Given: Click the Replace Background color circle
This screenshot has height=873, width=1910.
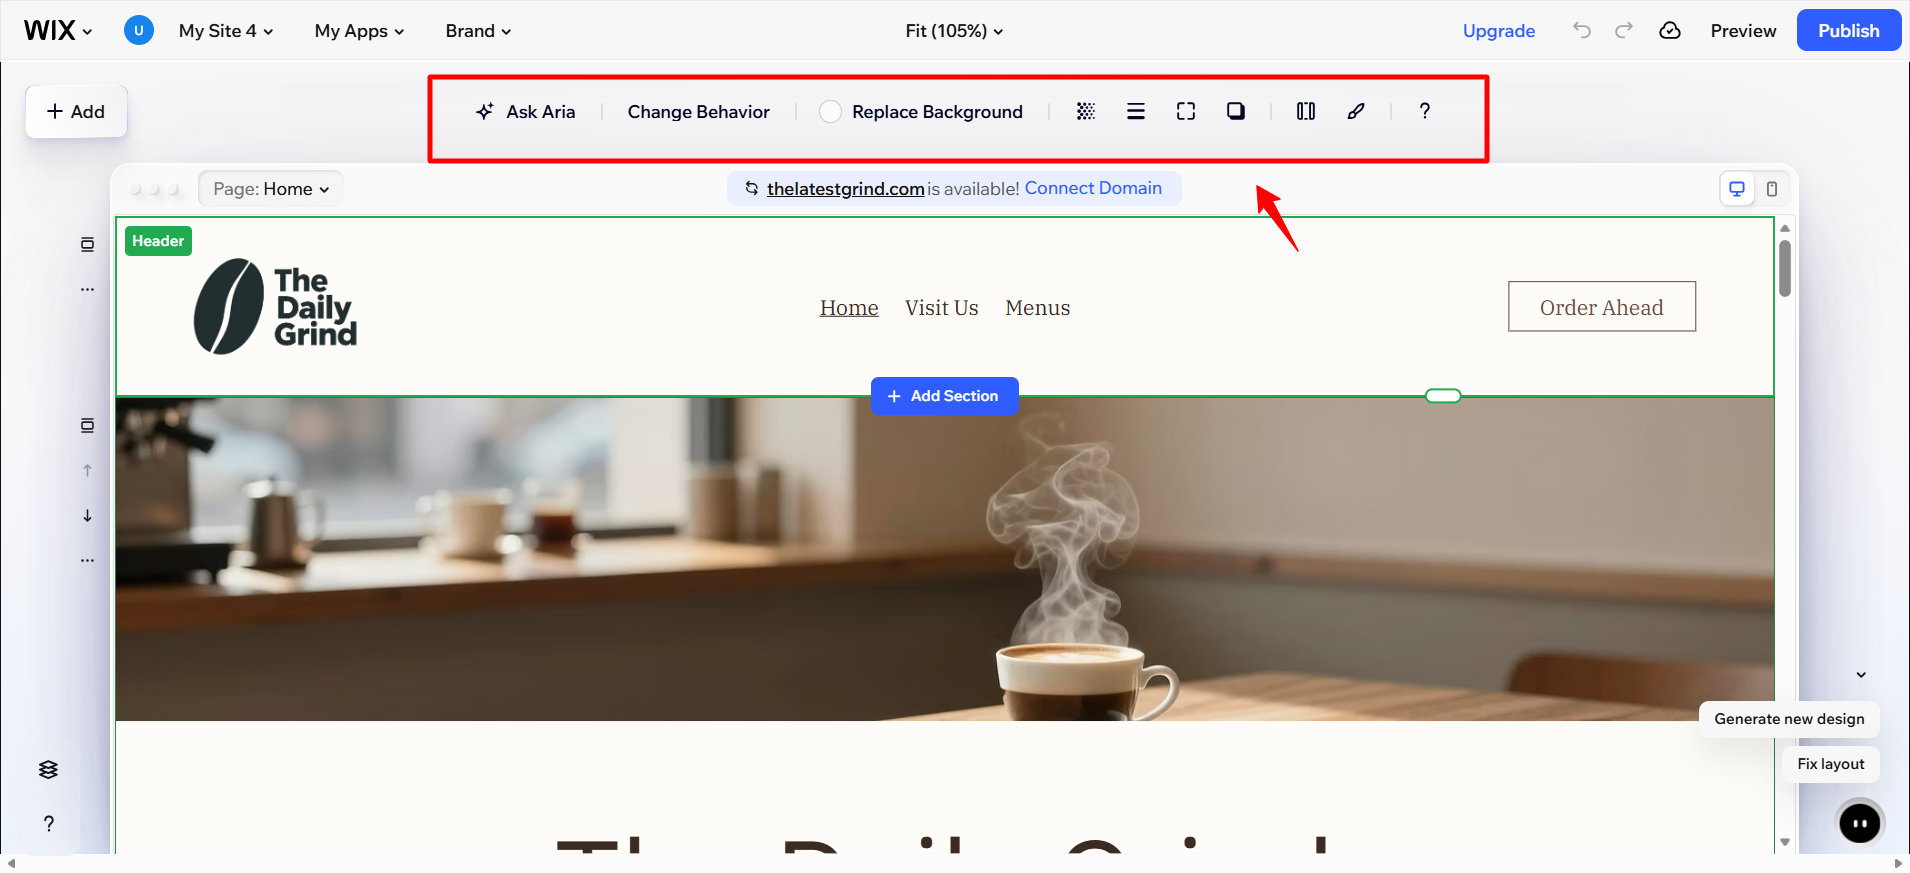Looking at the screenshot, I should (x=830, y=112).
